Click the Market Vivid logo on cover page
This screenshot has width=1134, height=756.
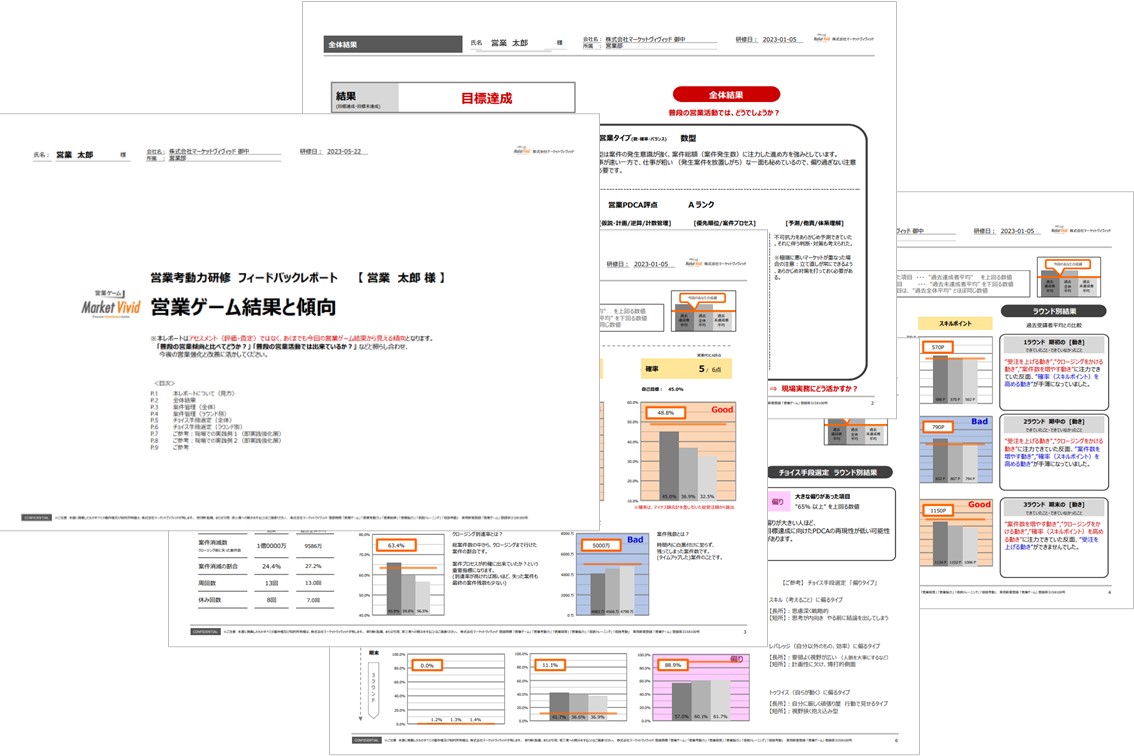111,305
